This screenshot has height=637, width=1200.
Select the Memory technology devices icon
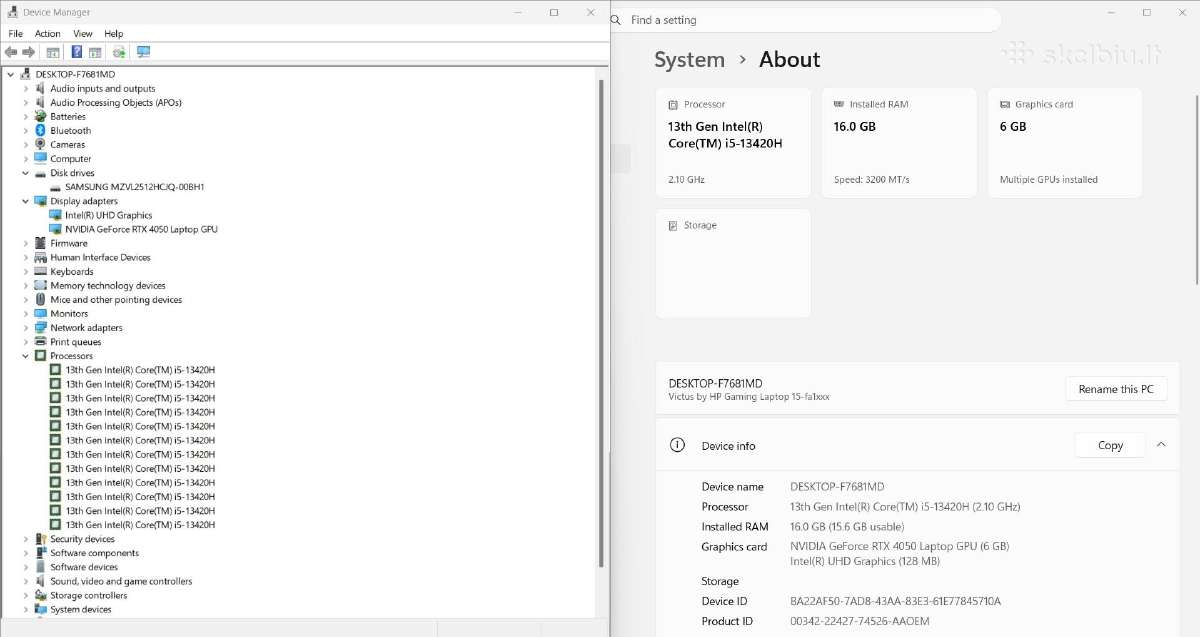click(x=40, y=285)
